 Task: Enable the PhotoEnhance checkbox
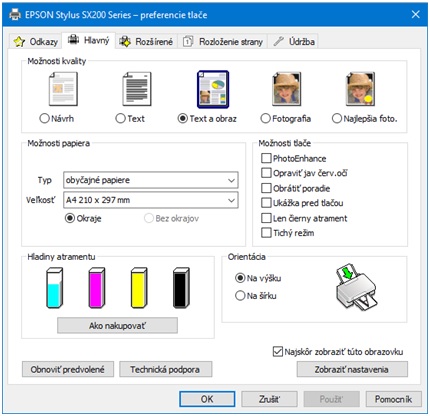click(266, 158)
